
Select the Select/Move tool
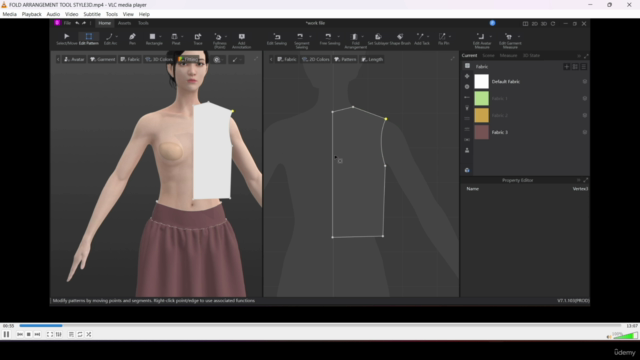coord(67,39)
